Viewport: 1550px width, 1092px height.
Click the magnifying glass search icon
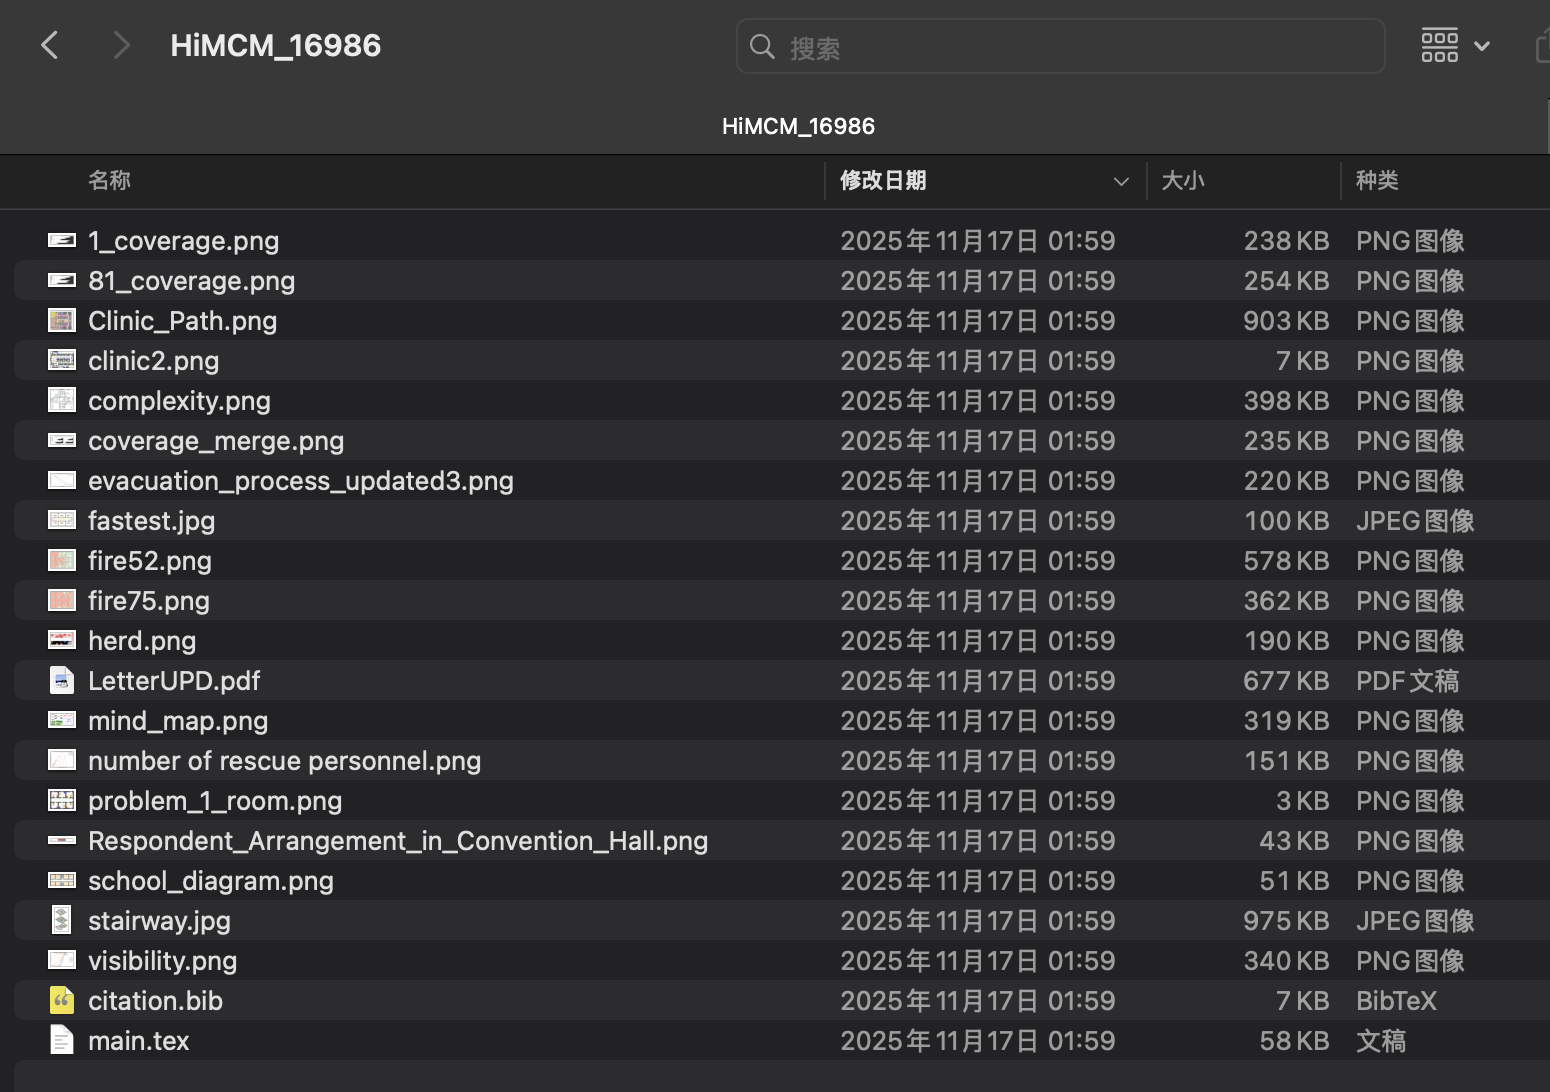click(x=762, y=47)
